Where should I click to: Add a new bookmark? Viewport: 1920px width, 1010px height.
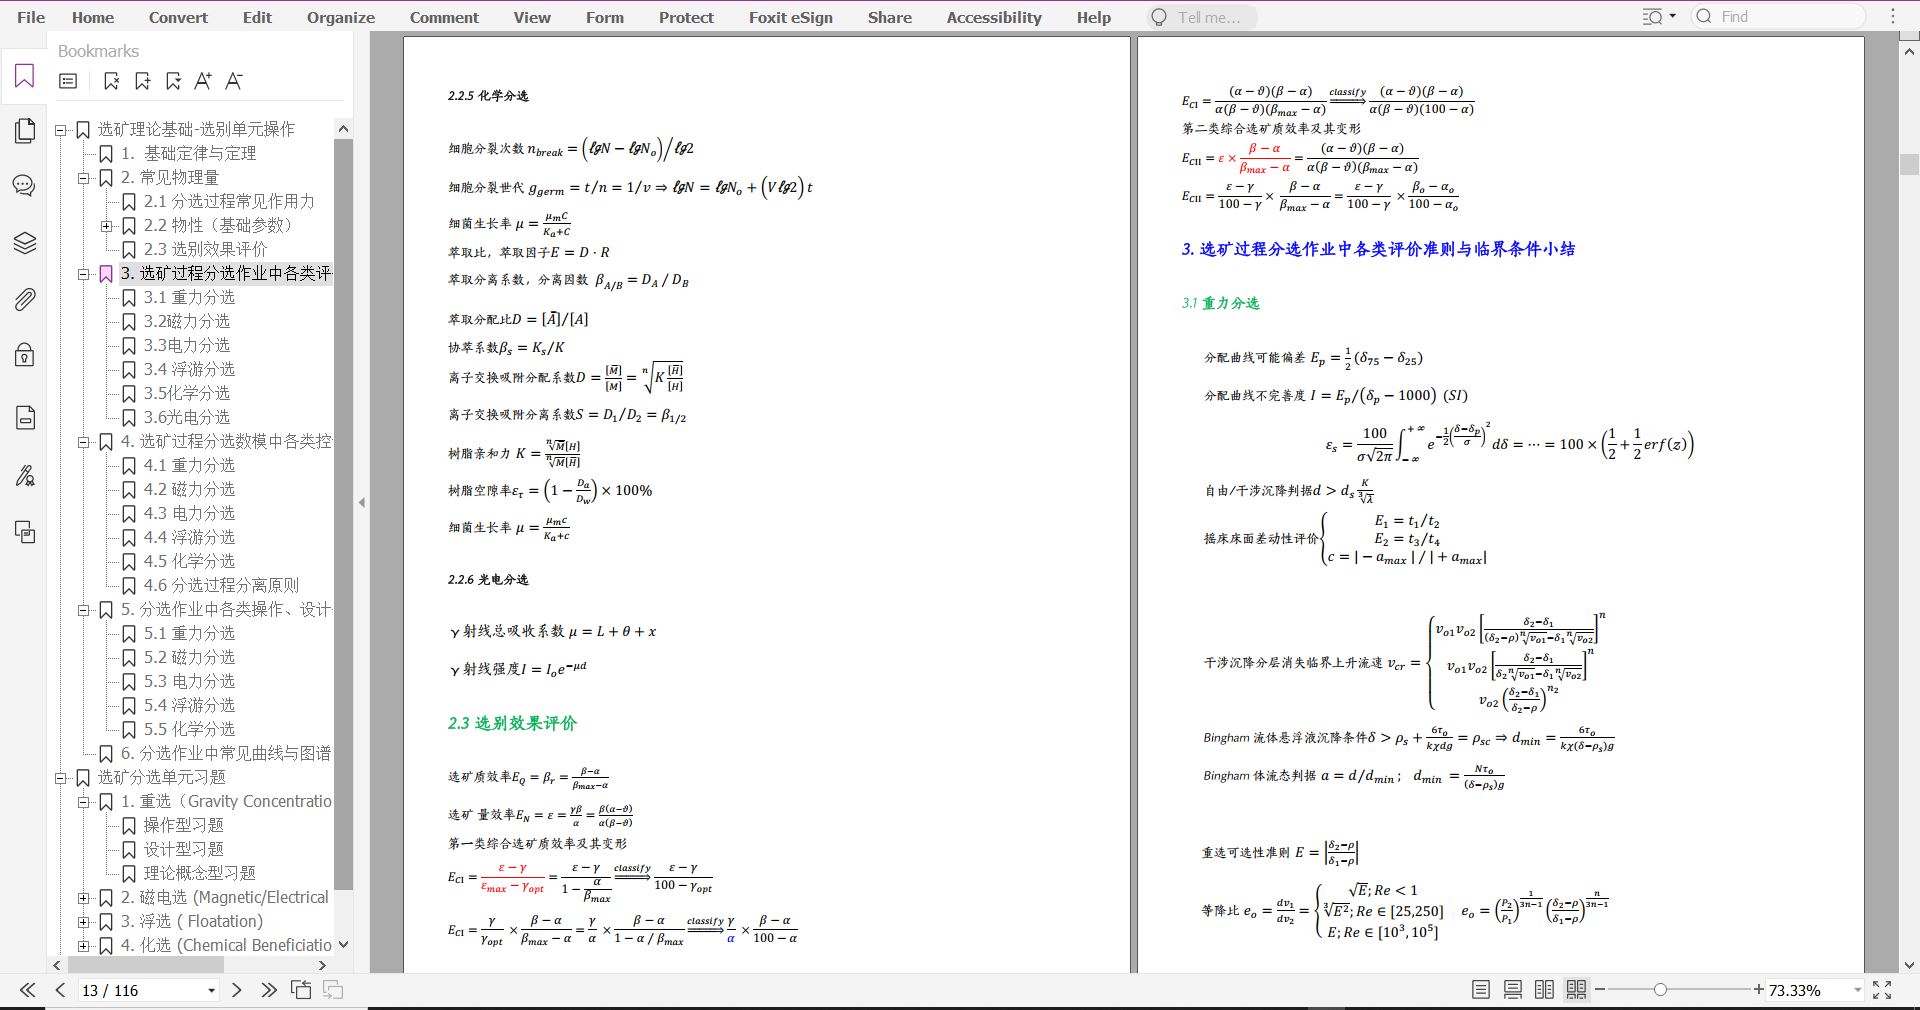point(143,81)
